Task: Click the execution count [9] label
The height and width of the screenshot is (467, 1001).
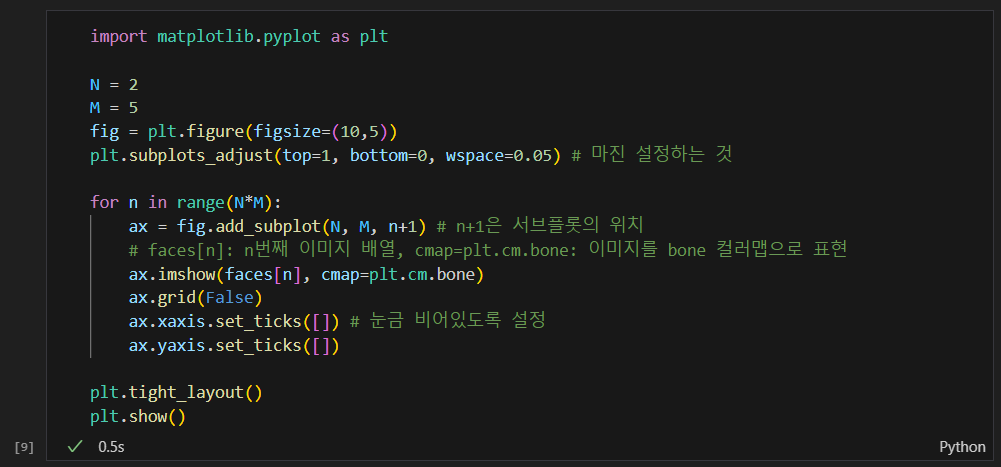Action: 24,447
